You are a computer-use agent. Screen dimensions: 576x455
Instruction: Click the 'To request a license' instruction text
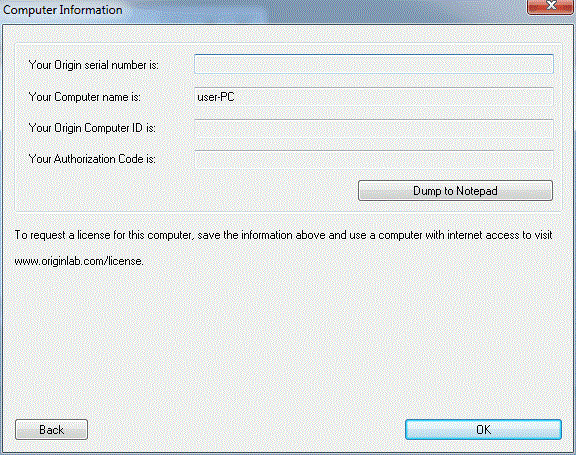(x=283, y=235)
